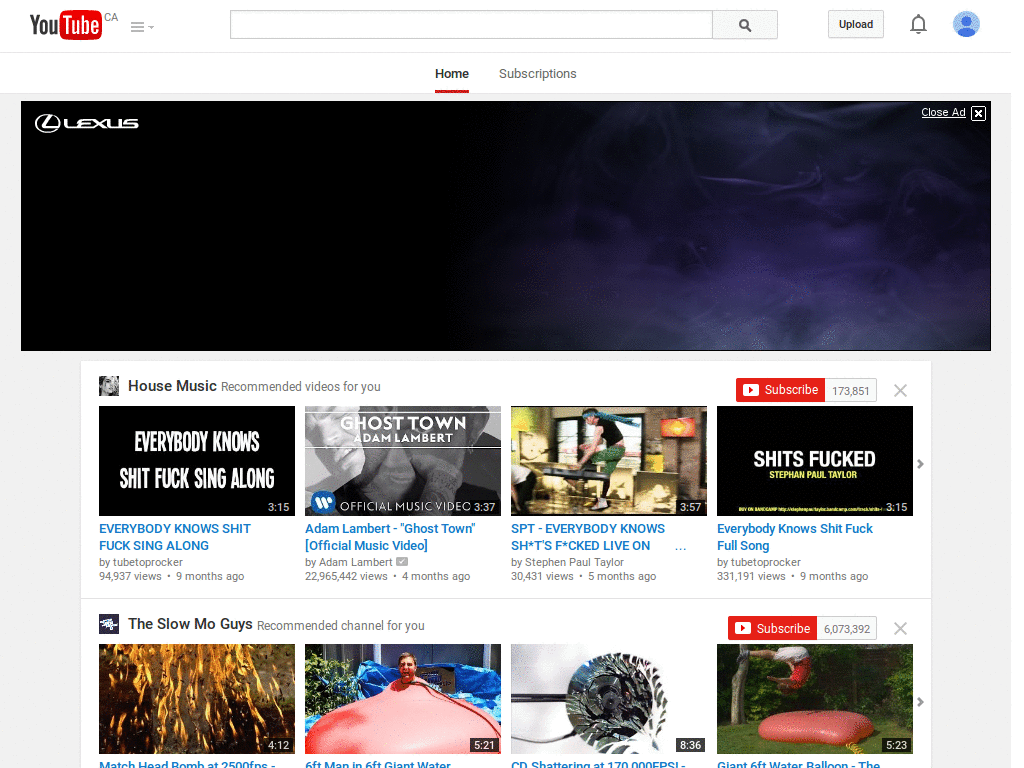This screenshot has width=1024, height=768.
Task: Show next Slow Mo Guys videos arrow
Action: pos(920,702)
